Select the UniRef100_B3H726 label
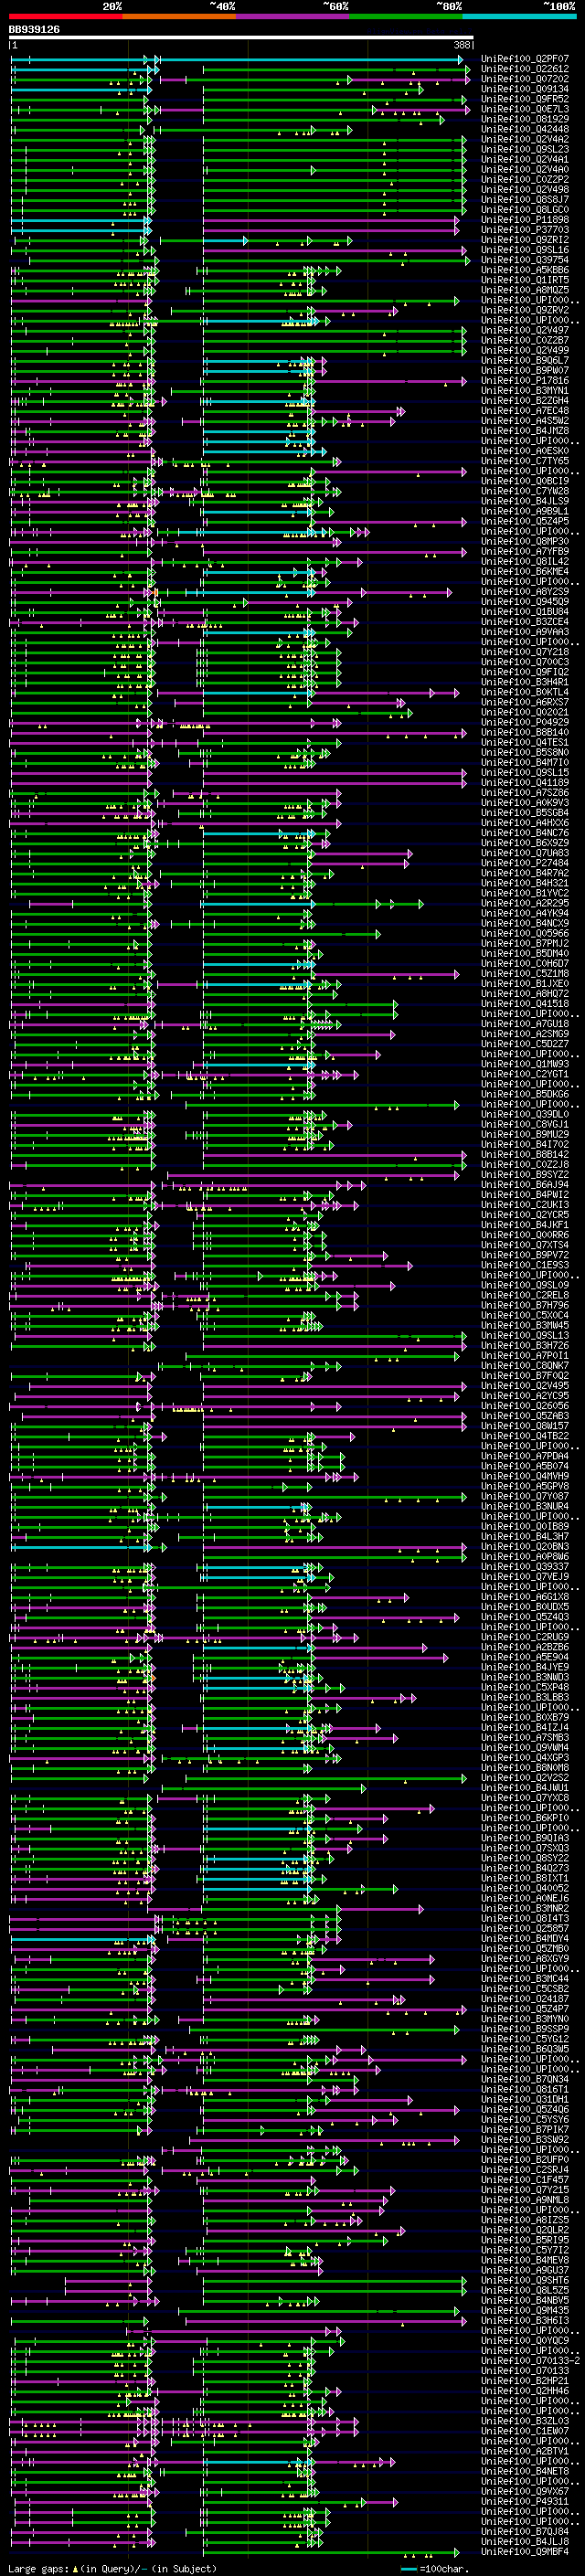The width and height of the screenshot is (585, 2576). pos(525,1346)
